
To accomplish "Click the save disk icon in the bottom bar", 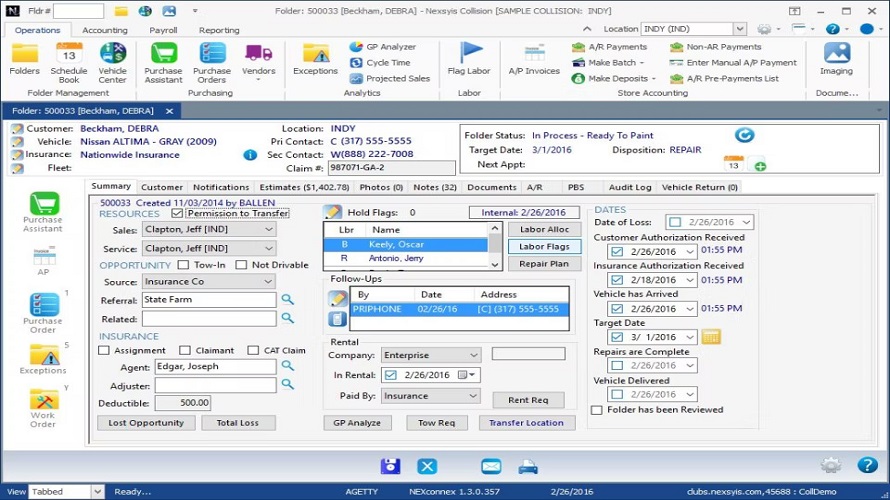I will click(x=391, y=466).
